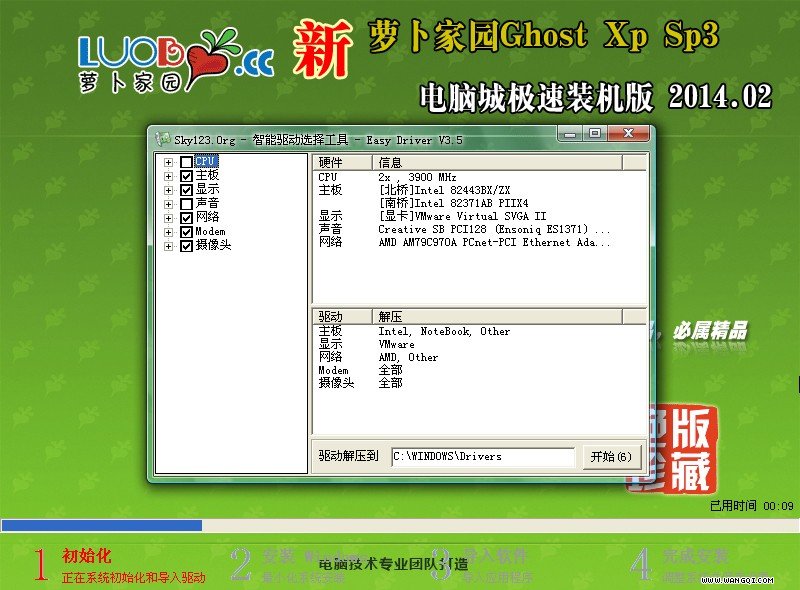Expand the Modem tree node

[x=168, y=232]
